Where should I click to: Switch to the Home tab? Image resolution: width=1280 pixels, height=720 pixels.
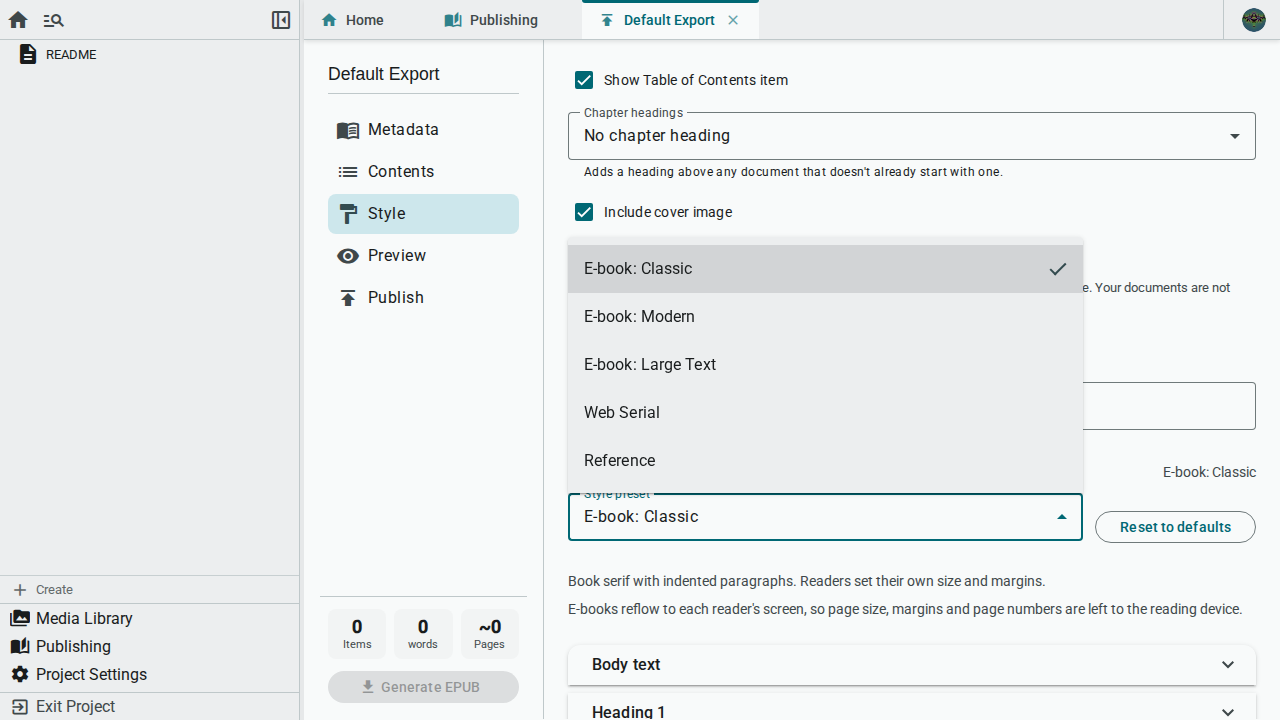tap(352, 20)
